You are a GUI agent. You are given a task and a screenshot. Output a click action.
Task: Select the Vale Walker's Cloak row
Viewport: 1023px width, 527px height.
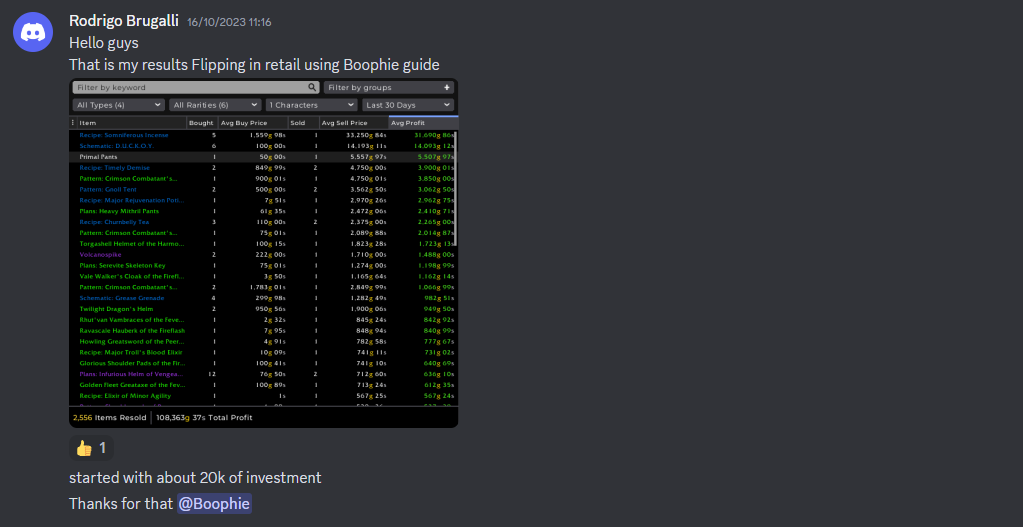[x=262, y=277]
